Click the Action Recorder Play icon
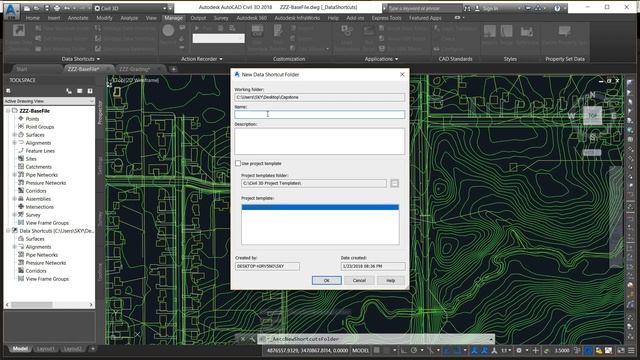This screenshot has height=360, width=640. tap(197, 28)
